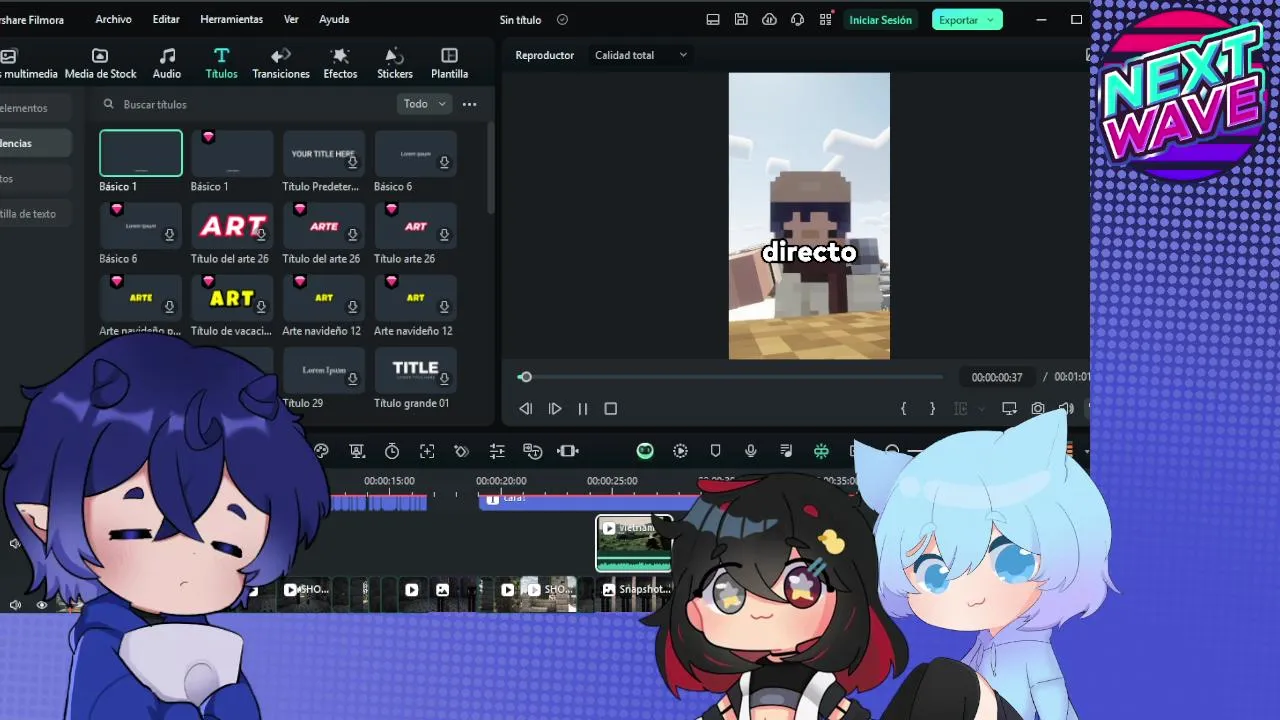Open the Ayuda menu

click(x=334, y=19)
